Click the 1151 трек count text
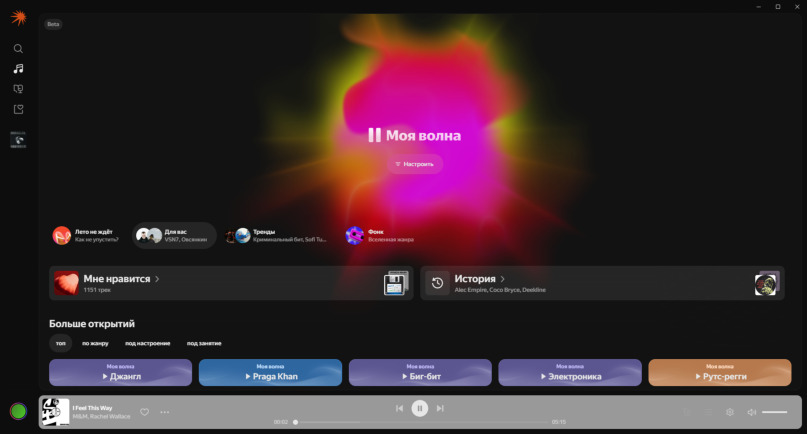 click(97, 290)
